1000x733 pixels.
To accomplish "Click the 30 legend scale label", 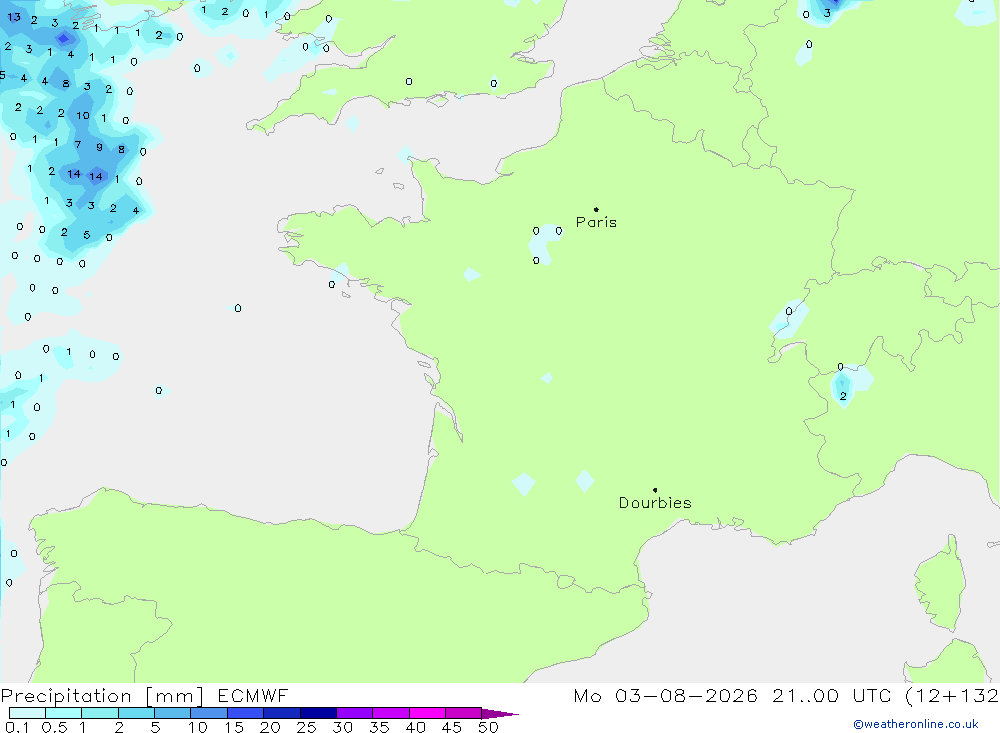I will pos(342,727).
